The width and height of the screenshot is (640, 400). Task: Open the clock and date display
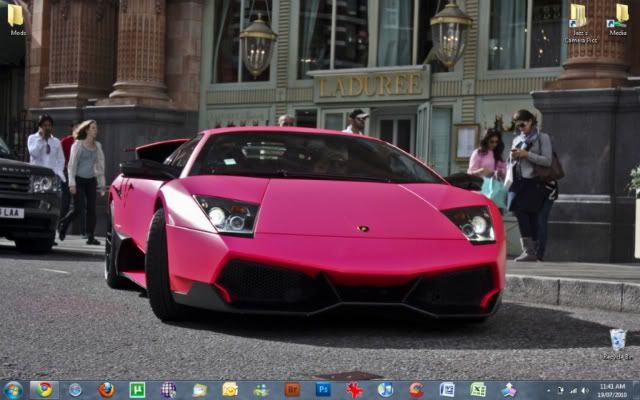612,389
